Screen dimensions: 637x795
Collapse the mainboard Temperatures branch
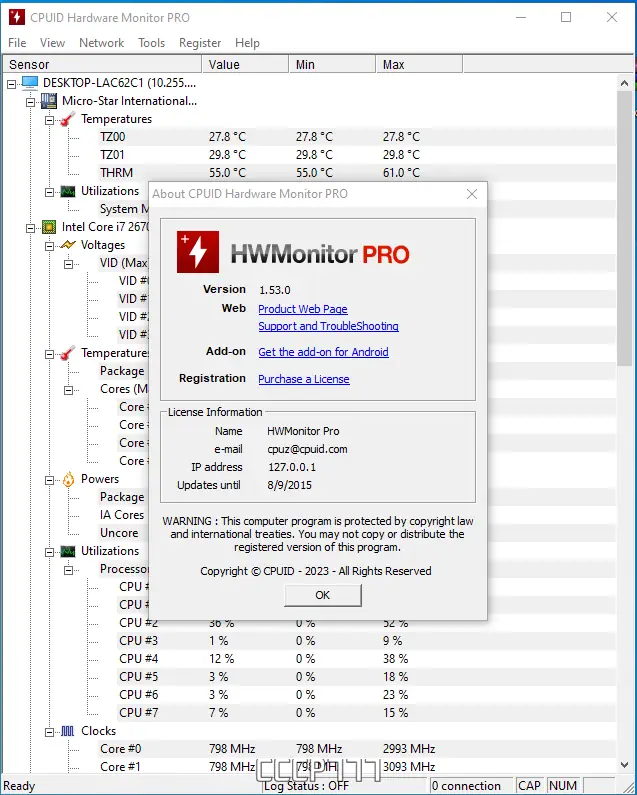pos(49,120)
